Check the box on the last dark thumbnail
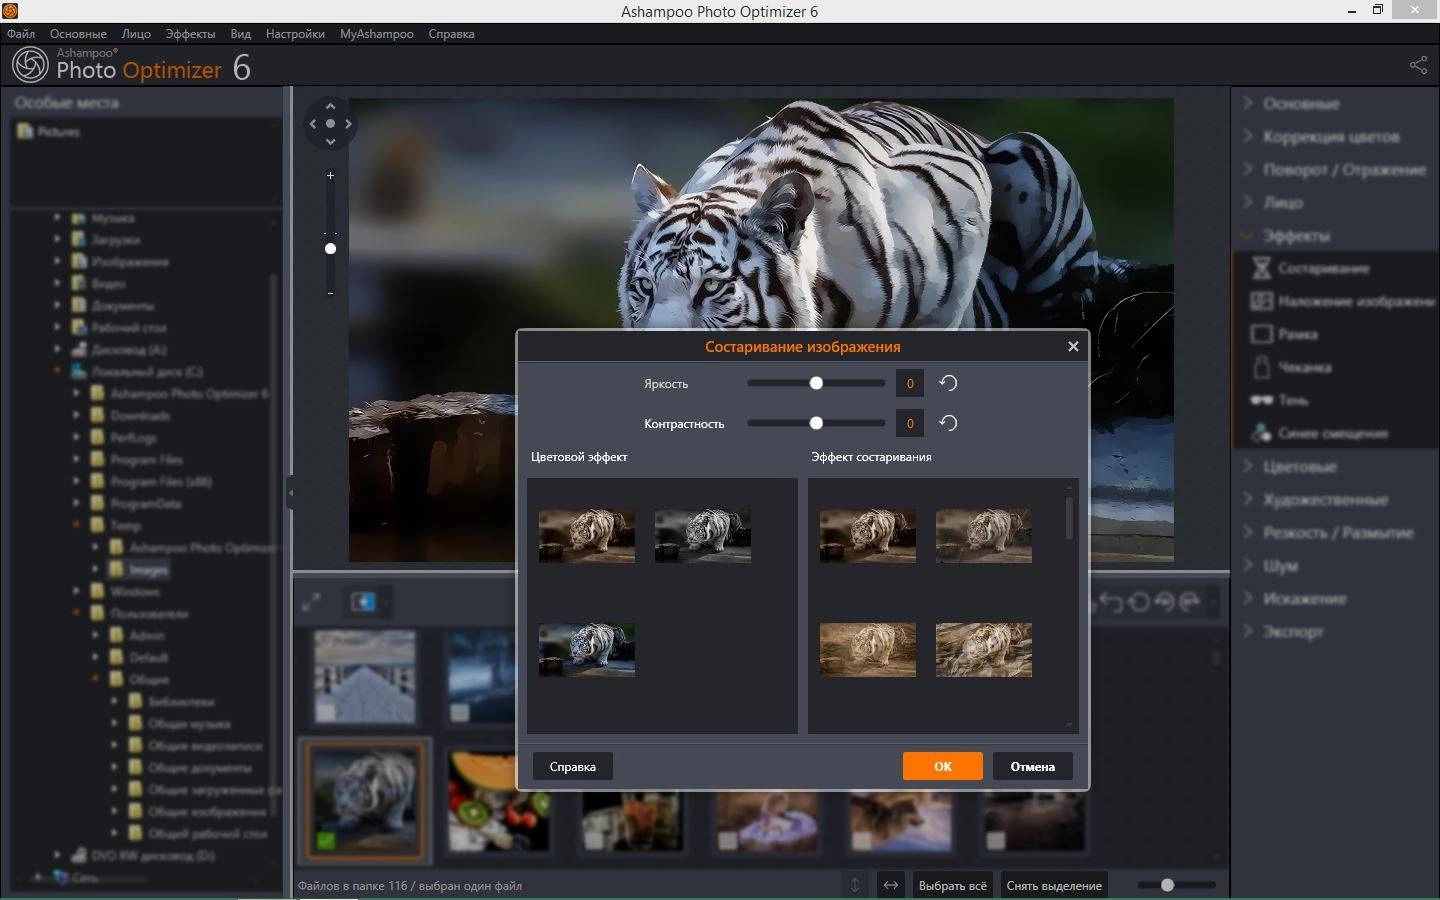Viewport: 1440px width, 900px height. tap(996, 841)
